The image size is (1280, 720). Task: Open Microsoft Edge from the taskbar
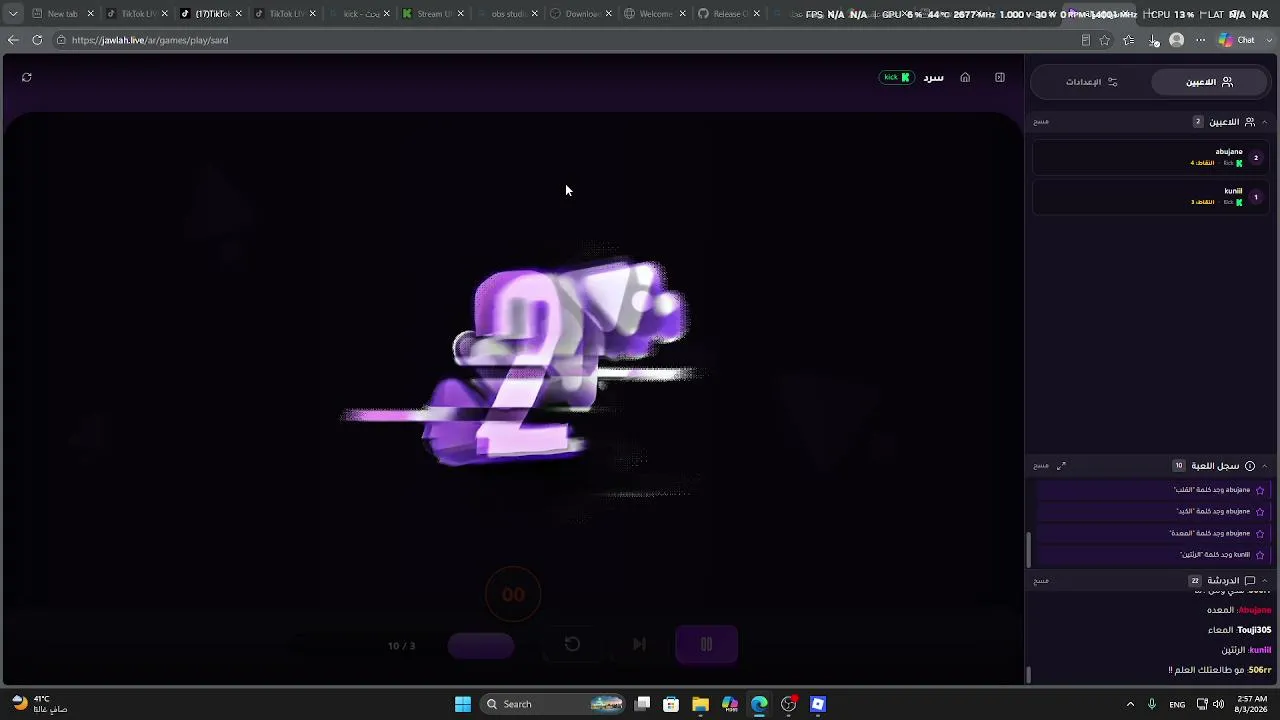click(x=759, y=704)
